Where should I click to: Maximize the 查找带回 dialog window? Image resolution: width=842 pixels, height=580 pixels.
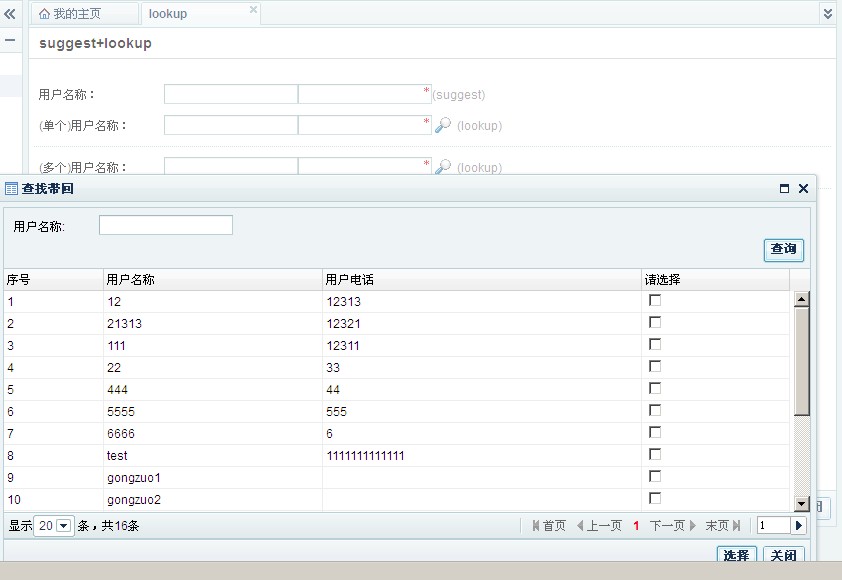(x=786, y=188)
